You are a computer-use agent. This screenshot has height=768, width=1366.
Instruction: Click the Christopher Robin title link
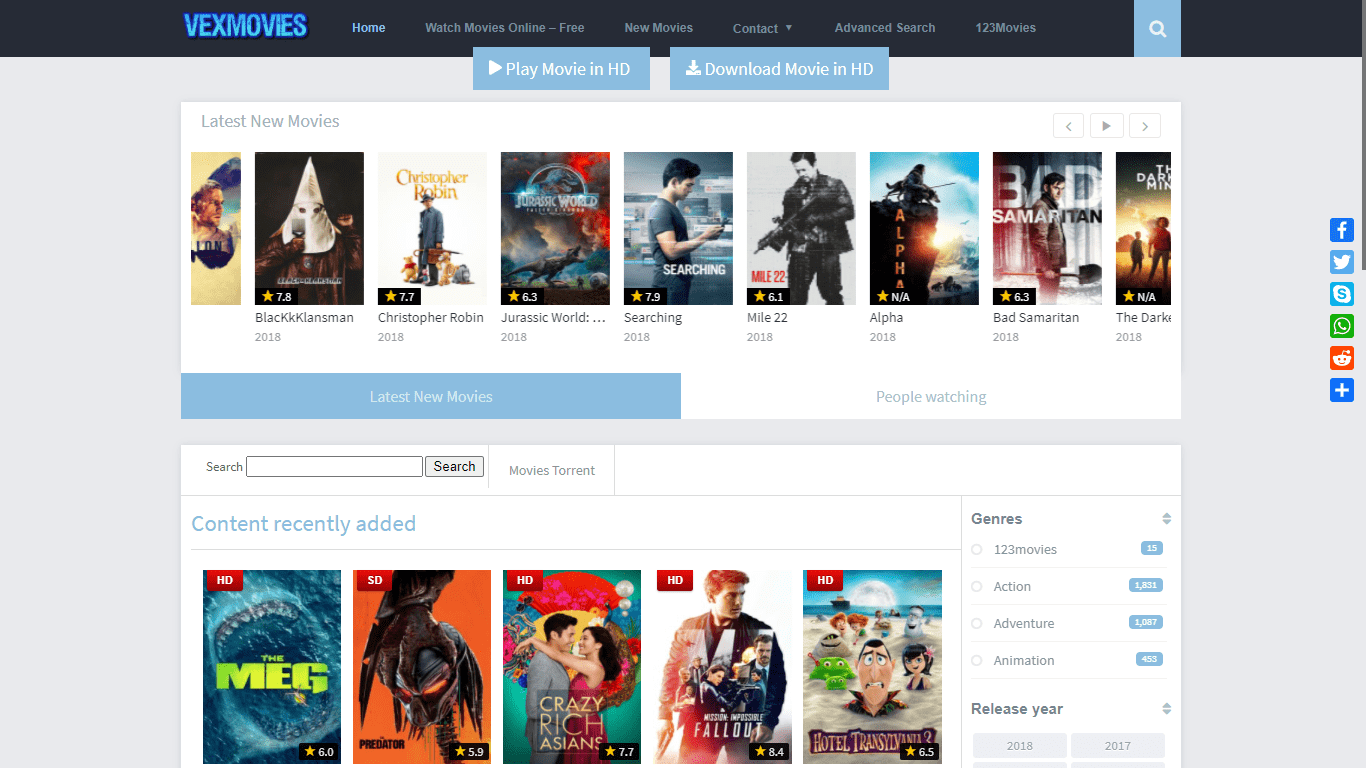431,317
